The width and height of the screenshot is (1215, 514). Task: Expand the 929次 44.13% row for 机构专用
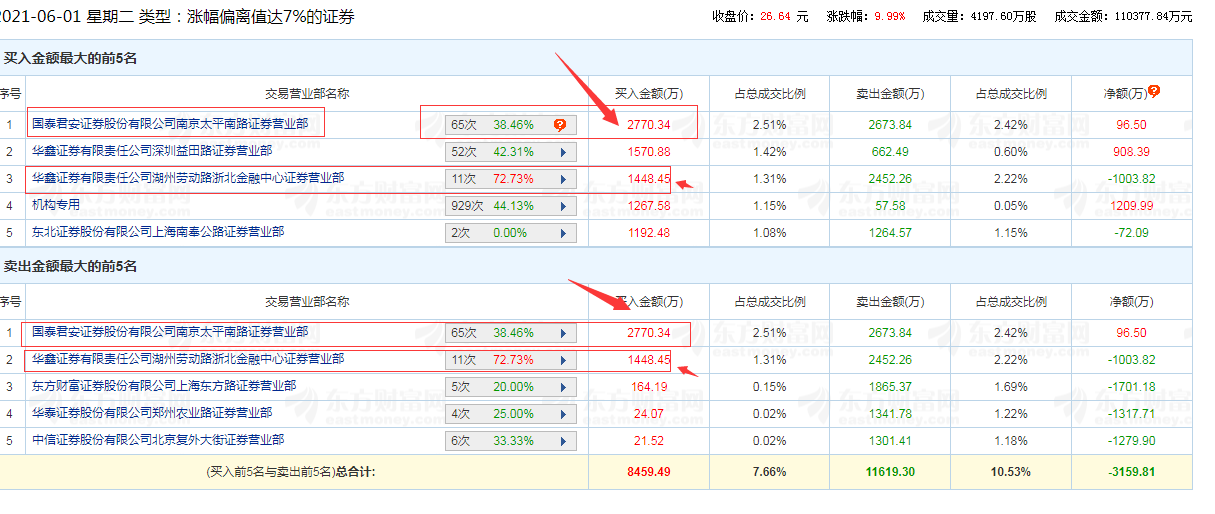[563, 206]
